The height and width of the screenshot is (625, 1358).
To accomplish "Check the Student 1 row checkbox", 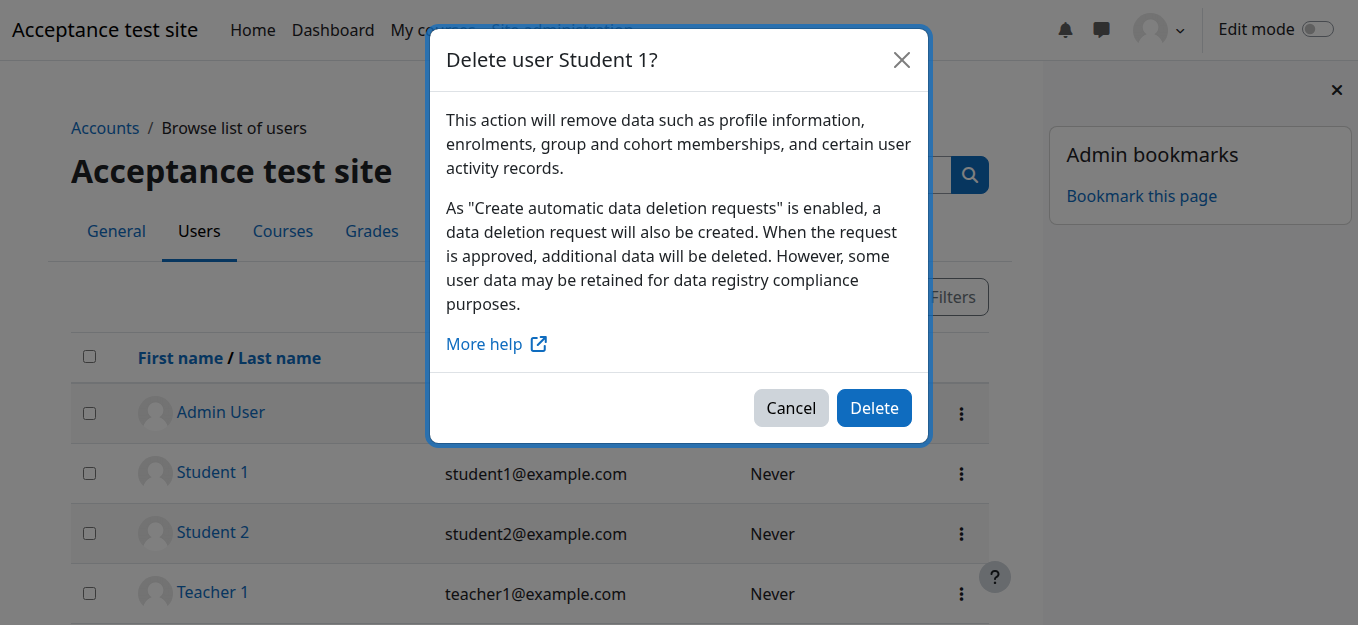I will pos(90,473).
